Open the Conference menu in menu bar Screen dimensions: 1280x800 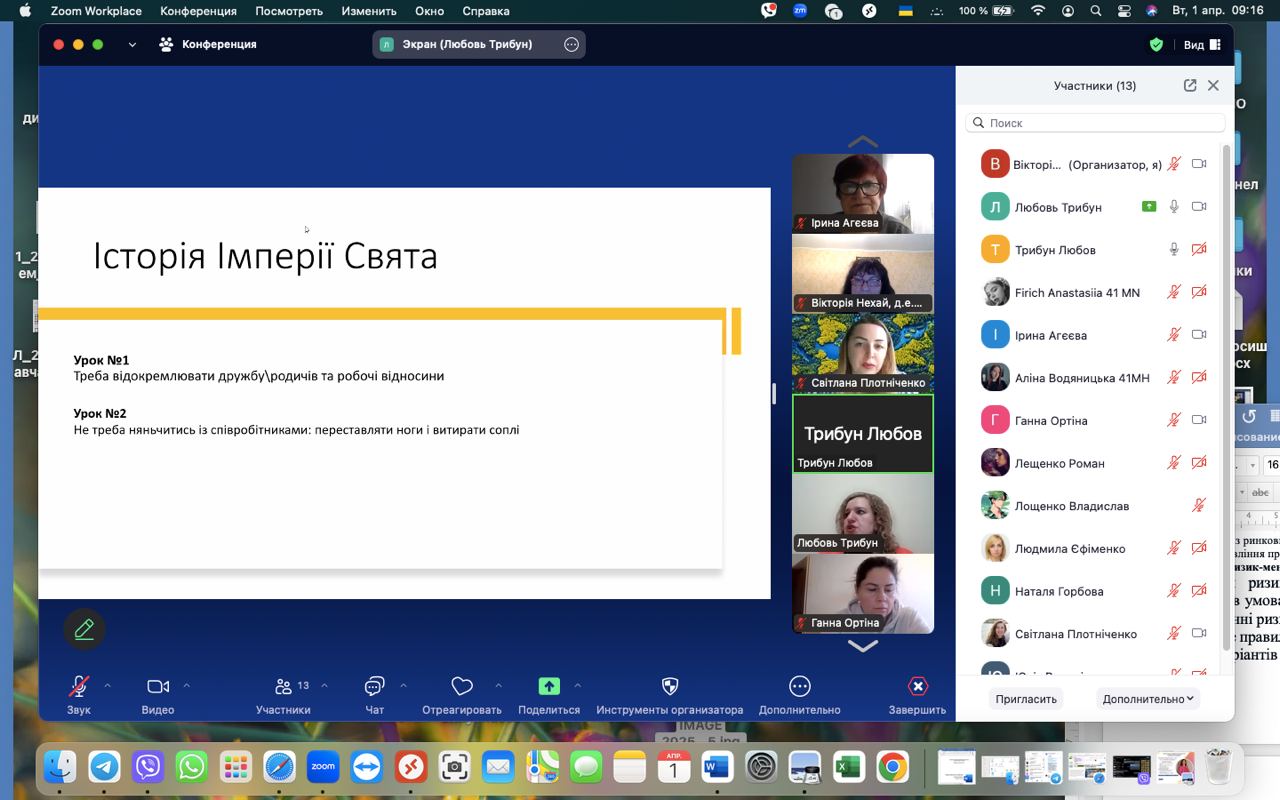coord(198,11)
